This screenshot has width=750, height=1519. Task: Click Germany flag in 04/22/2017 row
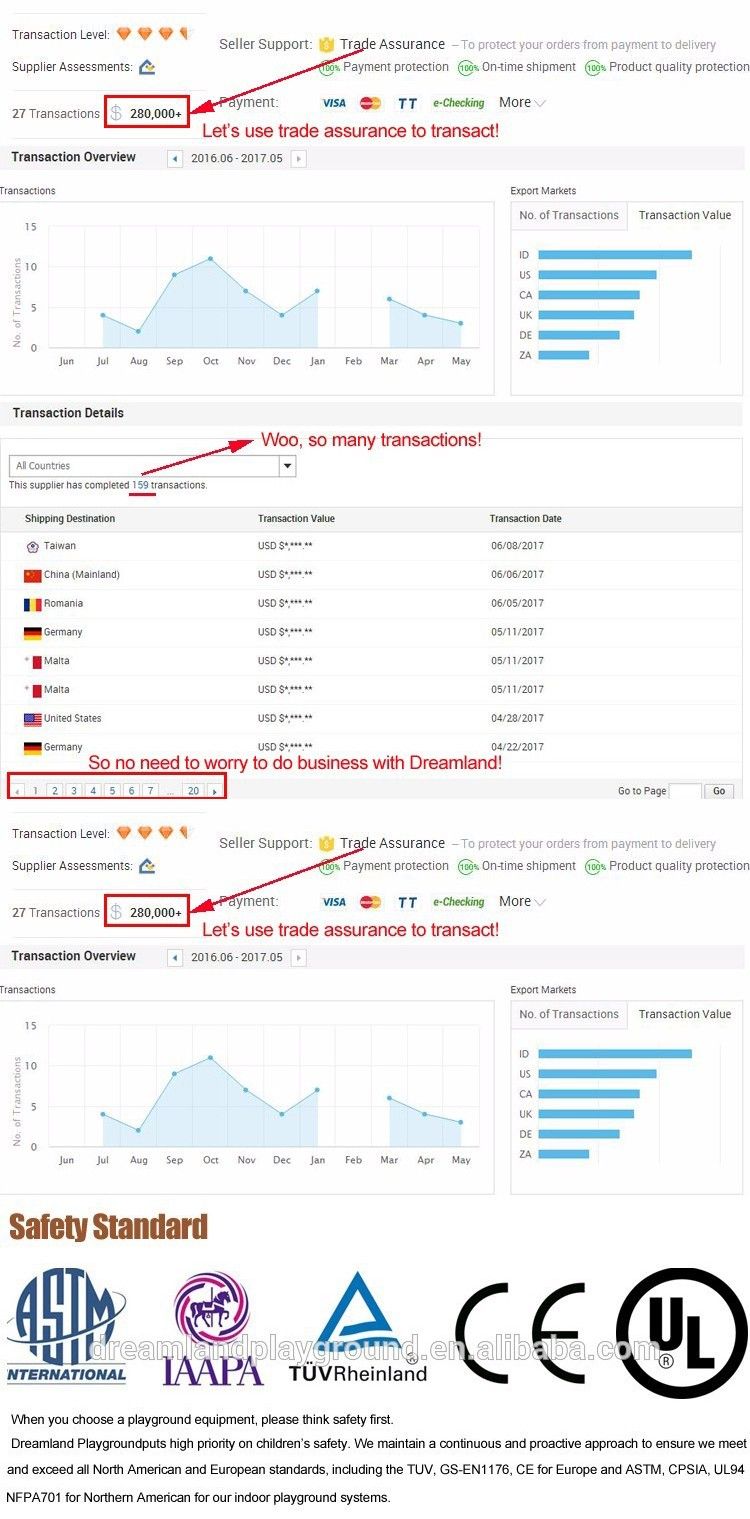[32, 748]
